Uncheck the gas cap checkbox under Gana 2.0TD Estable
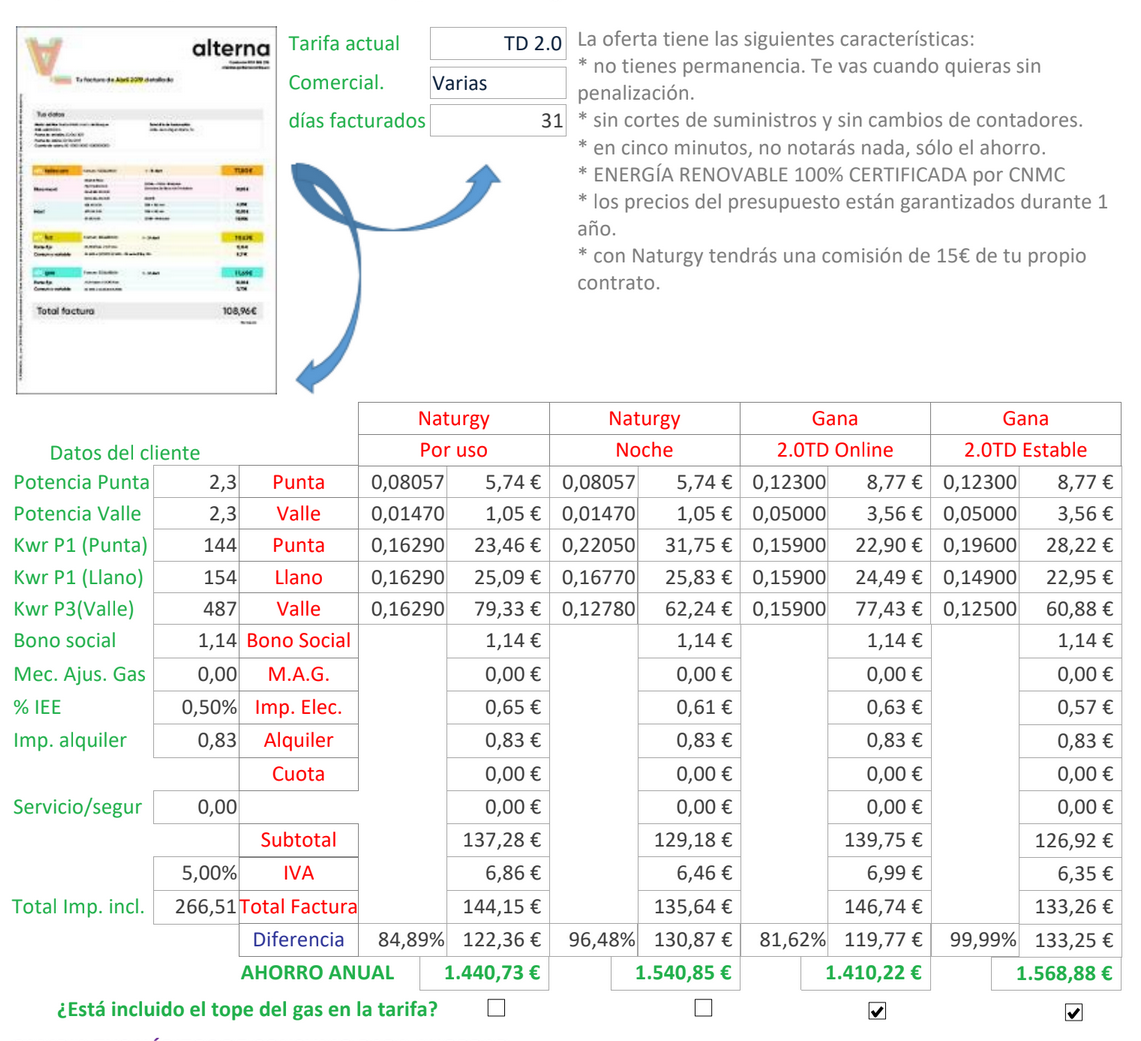This screenshot has width=1141, height=1041. coord(1073,1012)
